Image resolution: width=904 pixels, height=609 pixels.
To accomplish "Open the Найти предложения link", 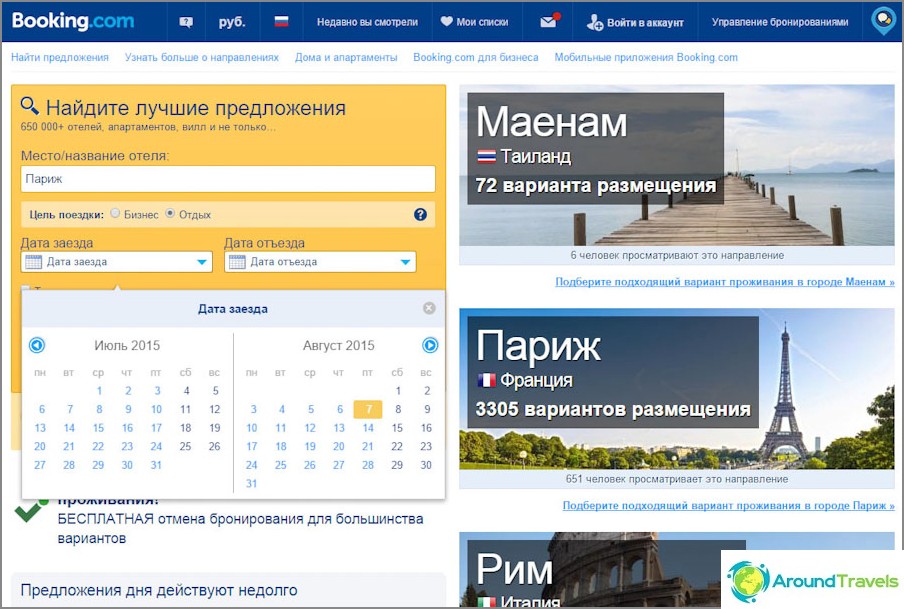I will click(x=60, y=58).
